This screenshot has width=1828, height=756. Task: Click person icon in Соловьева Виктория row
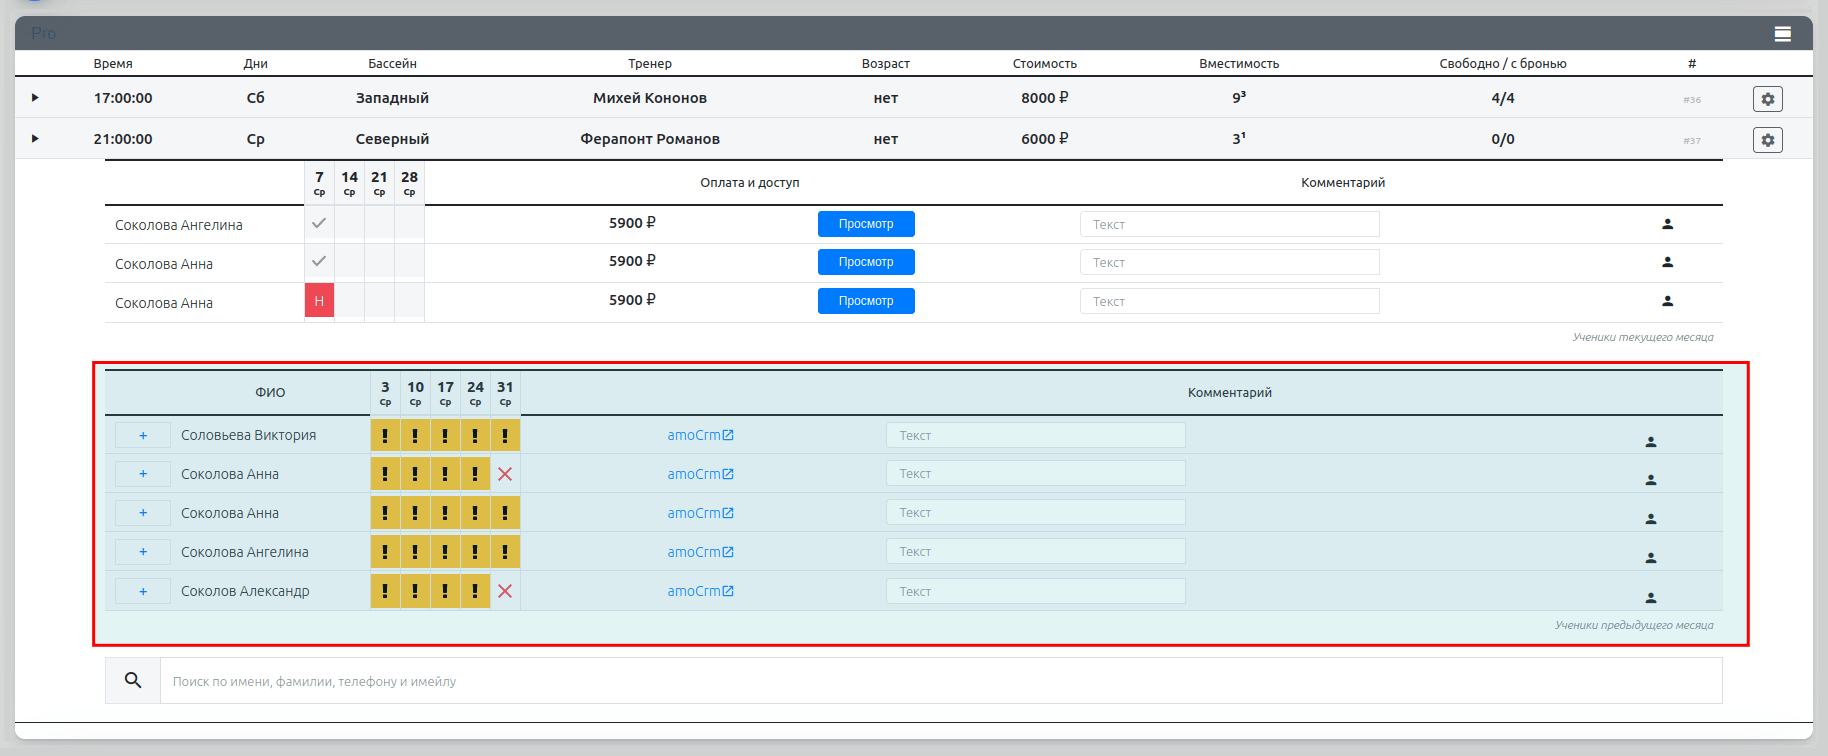point(1651,441)
